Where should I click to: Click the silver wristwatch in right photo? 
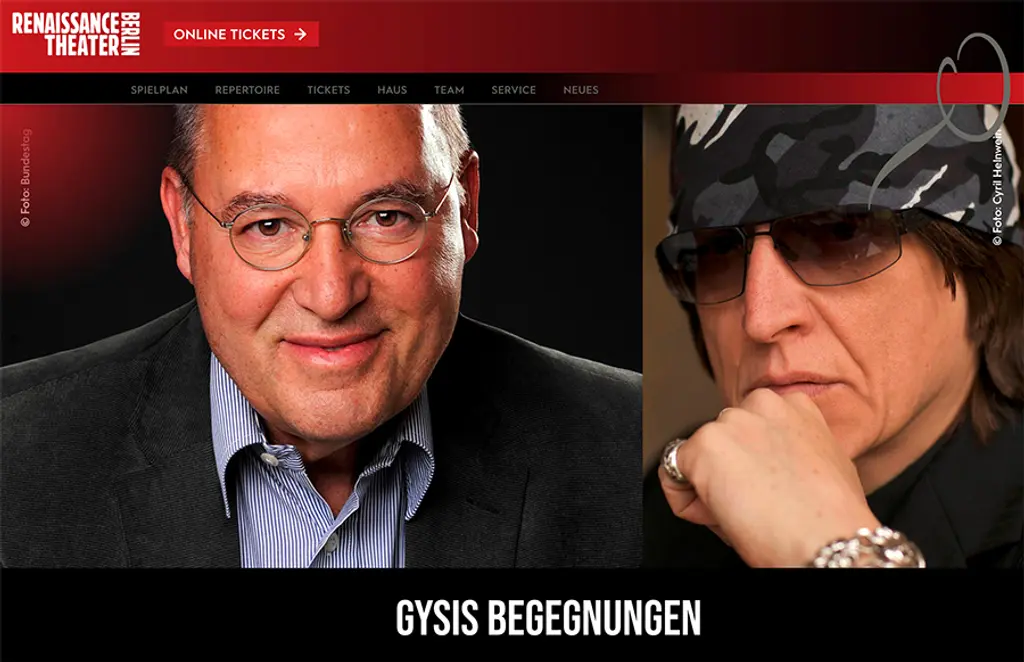(869, 548)
